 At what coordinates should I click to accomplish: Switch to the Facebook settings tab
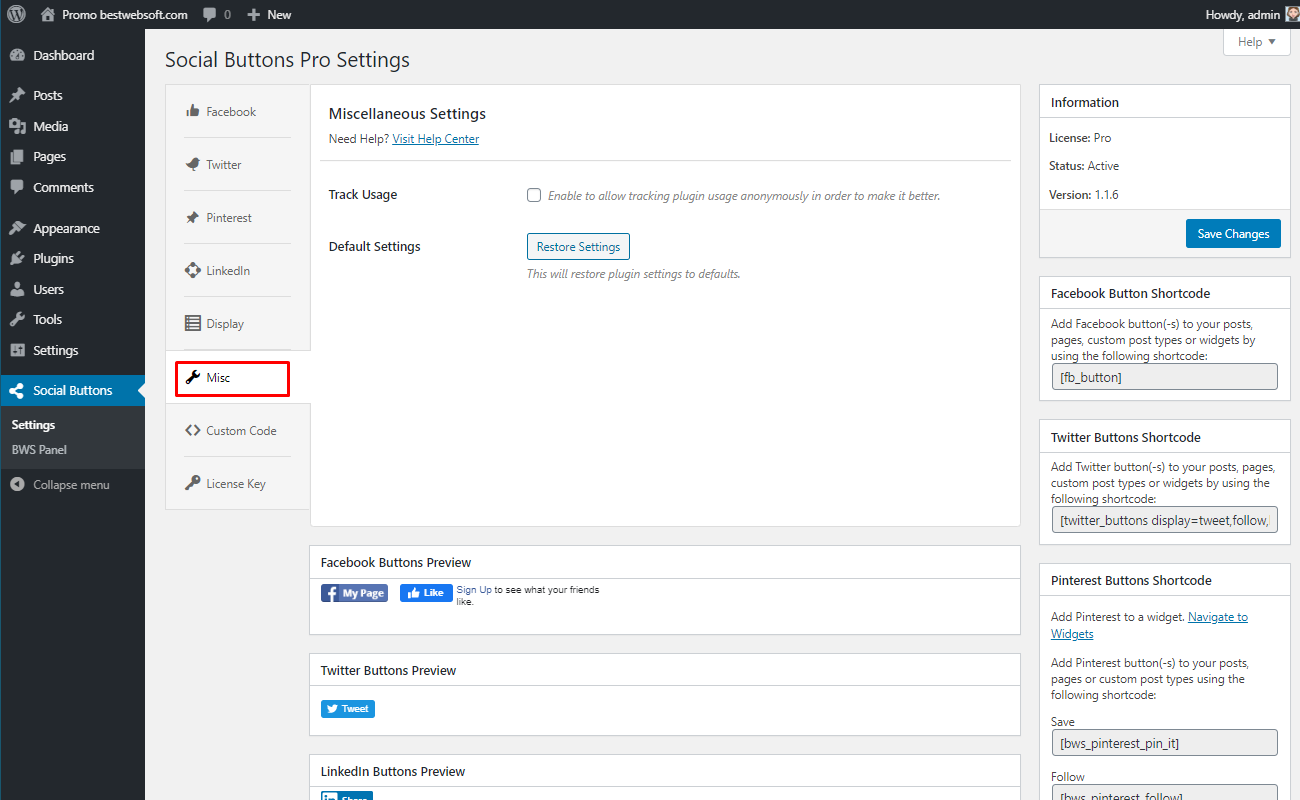(238, 112)
